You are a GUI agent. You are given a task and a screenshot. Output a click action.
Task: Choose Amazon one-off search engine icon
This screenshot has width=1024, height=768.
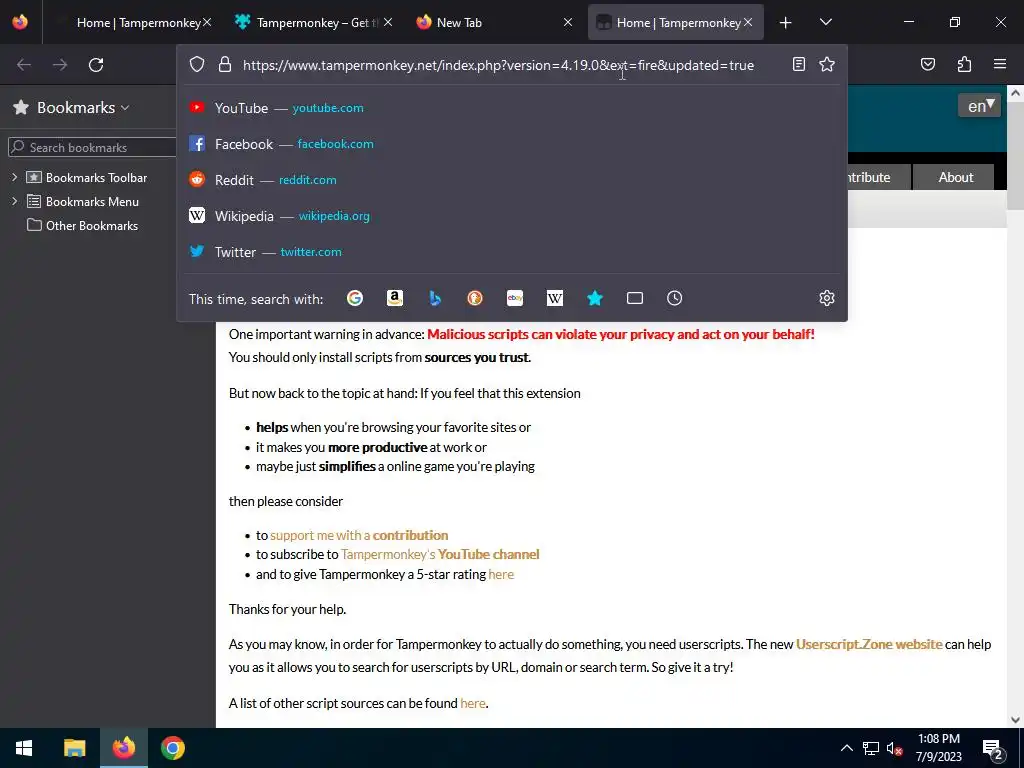coord(394,298)
